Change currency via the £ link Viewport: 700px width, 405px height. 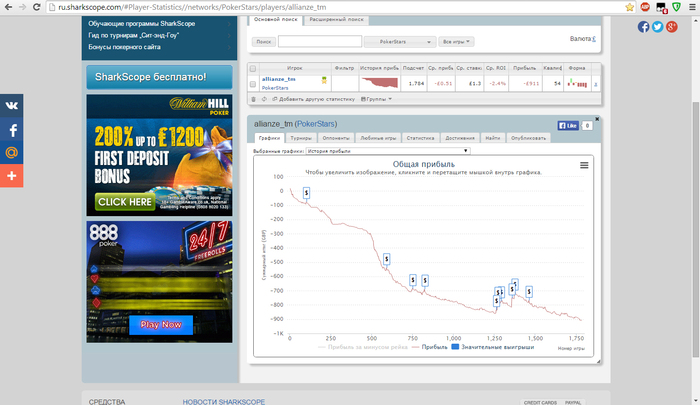[594, 39]
